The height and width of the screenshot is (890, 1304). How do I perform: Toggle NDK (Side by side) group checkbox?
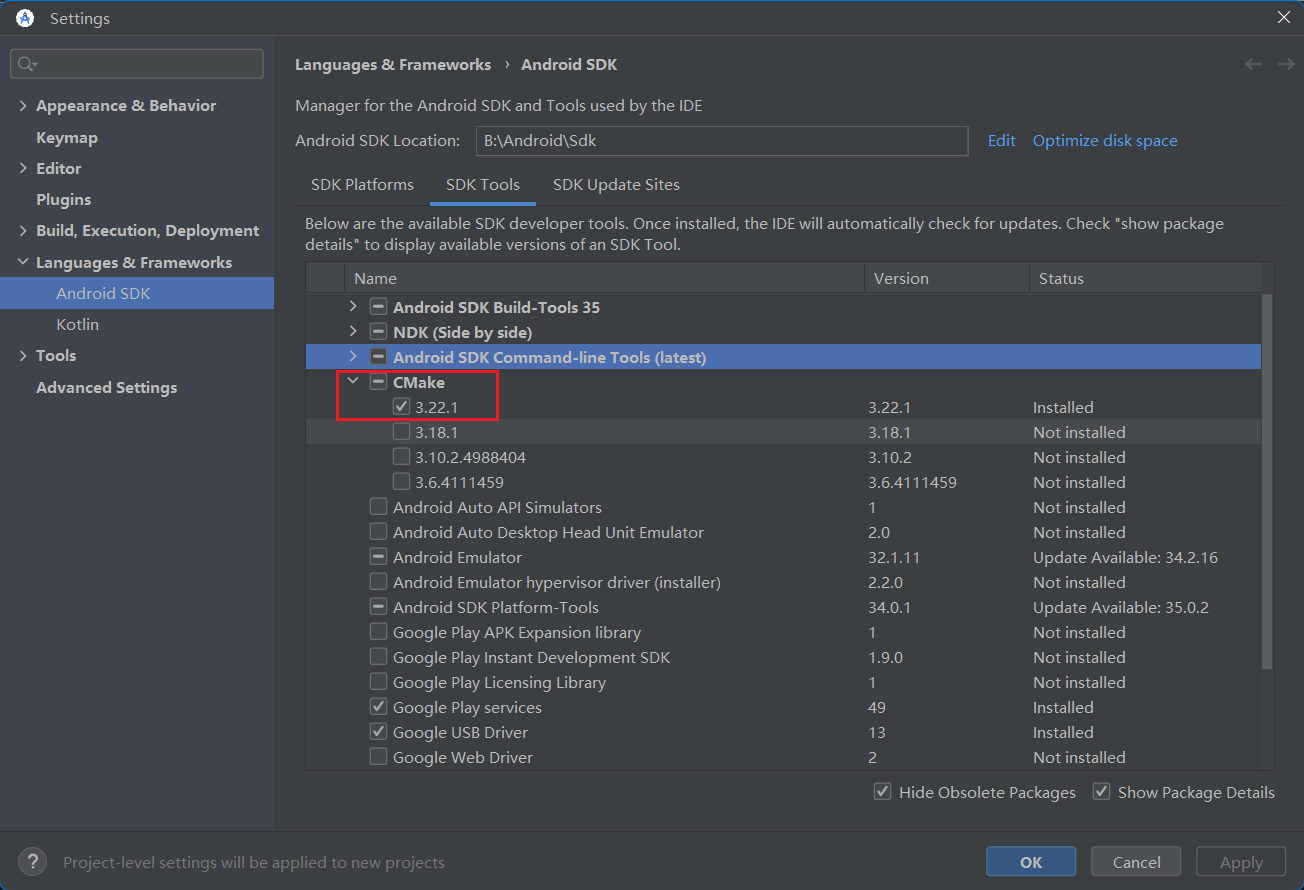(x=378, y=332)
